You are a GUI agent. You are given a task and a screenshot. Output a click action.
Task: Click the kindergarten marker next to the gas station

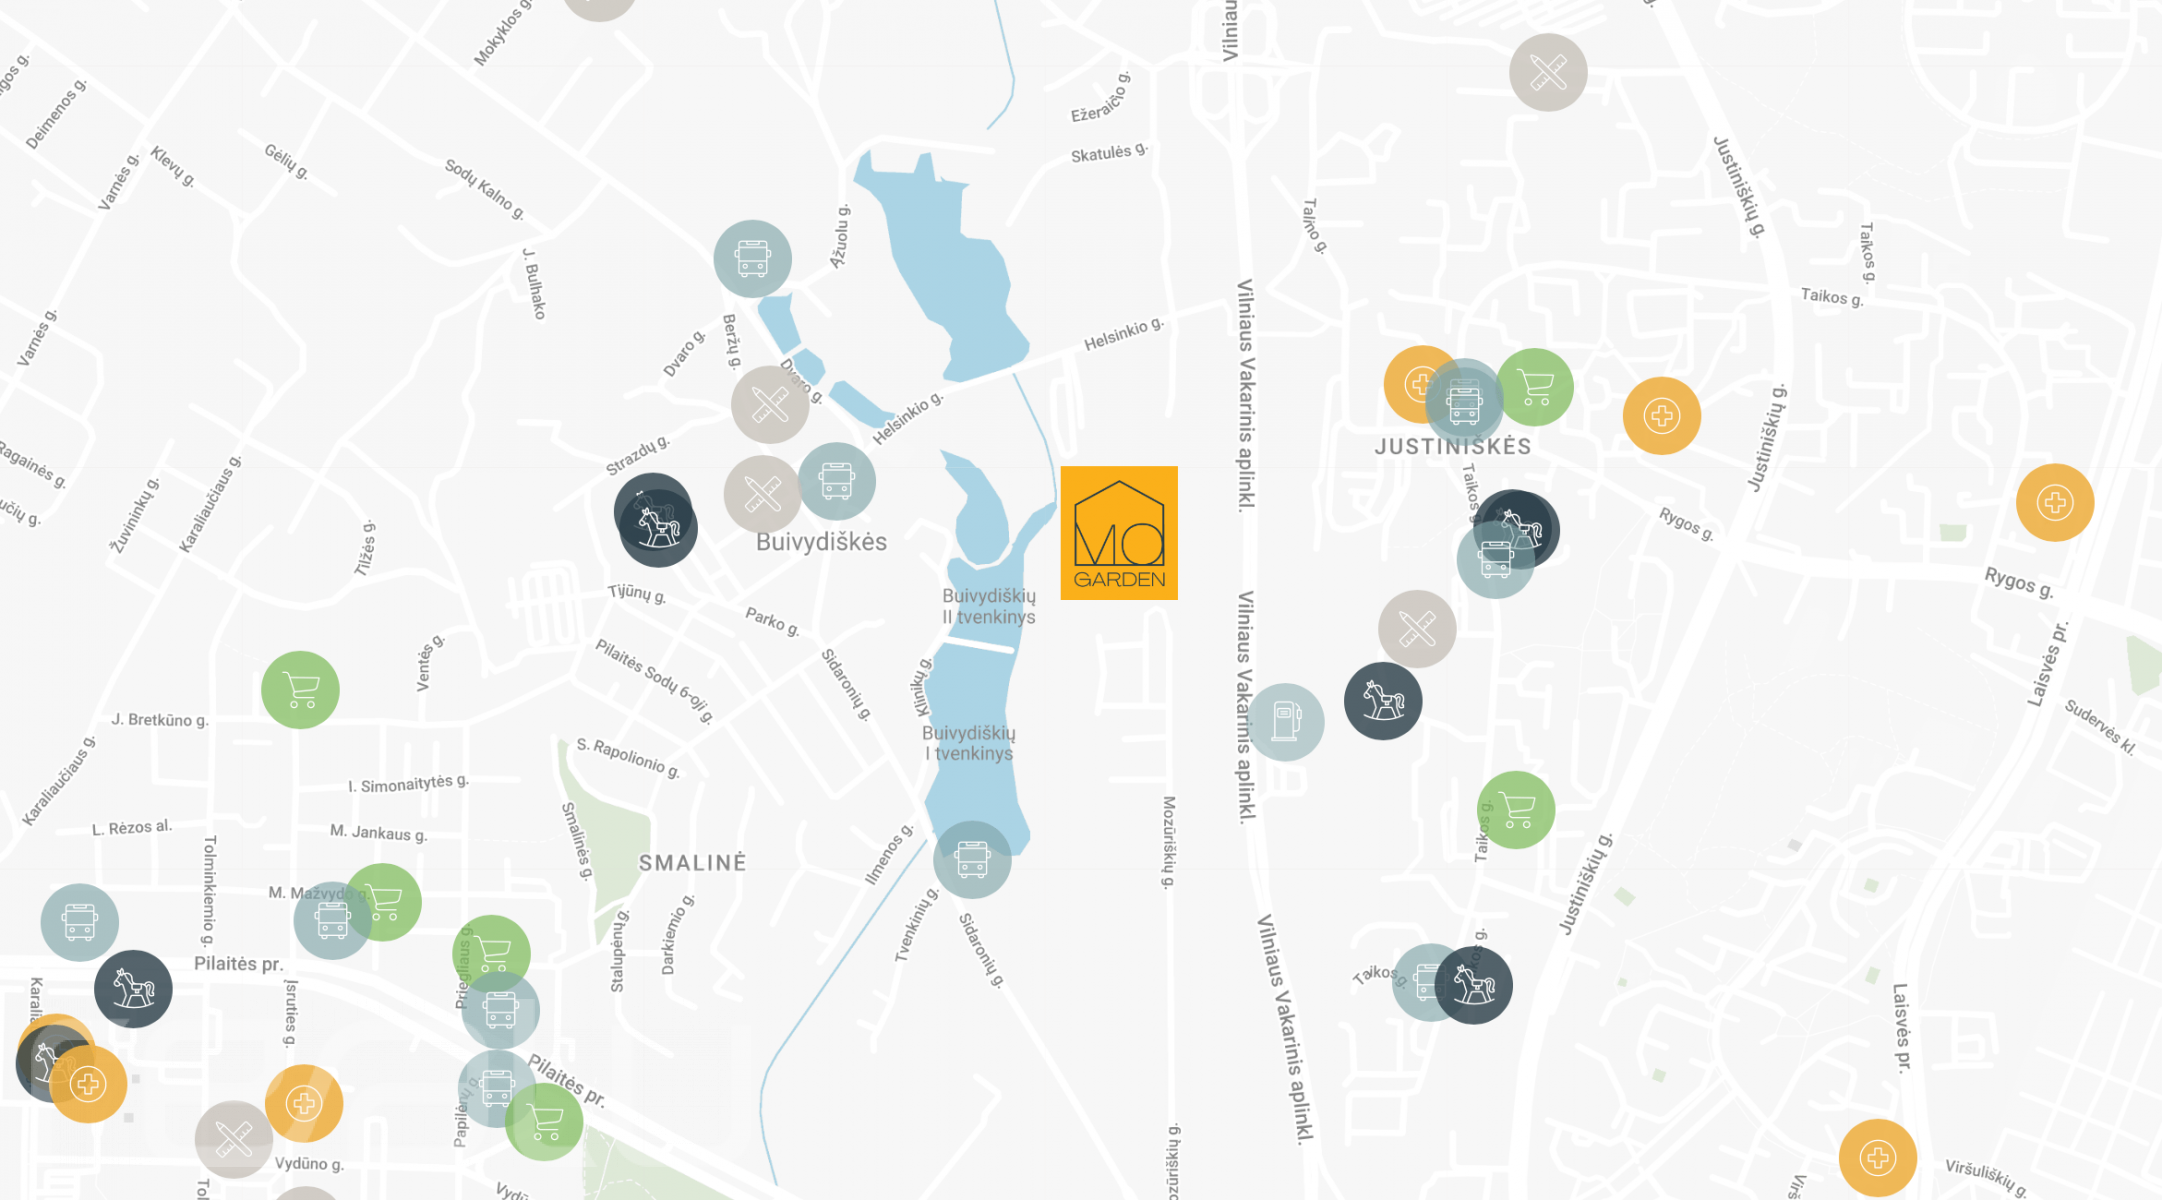(x=1383, y=701)
